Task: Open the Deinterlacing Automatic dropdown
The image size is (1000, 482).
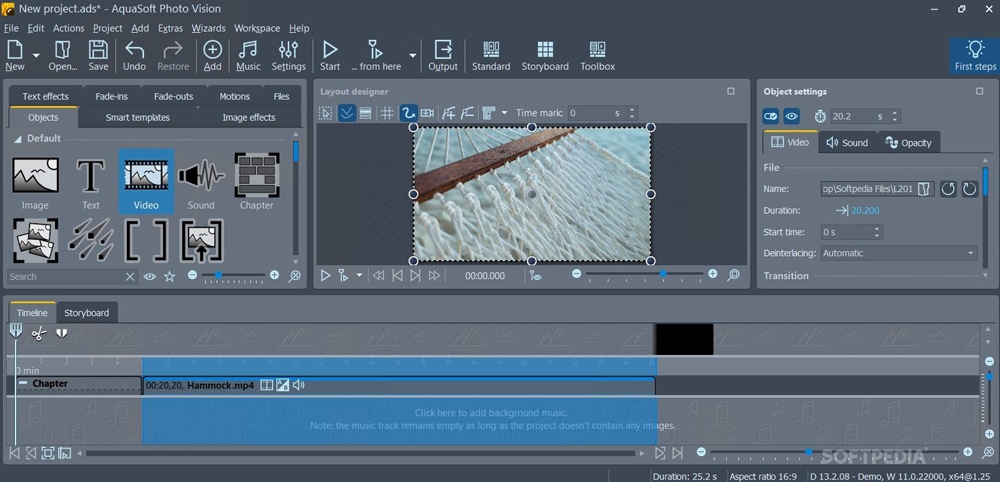Action: pos(899,253)
